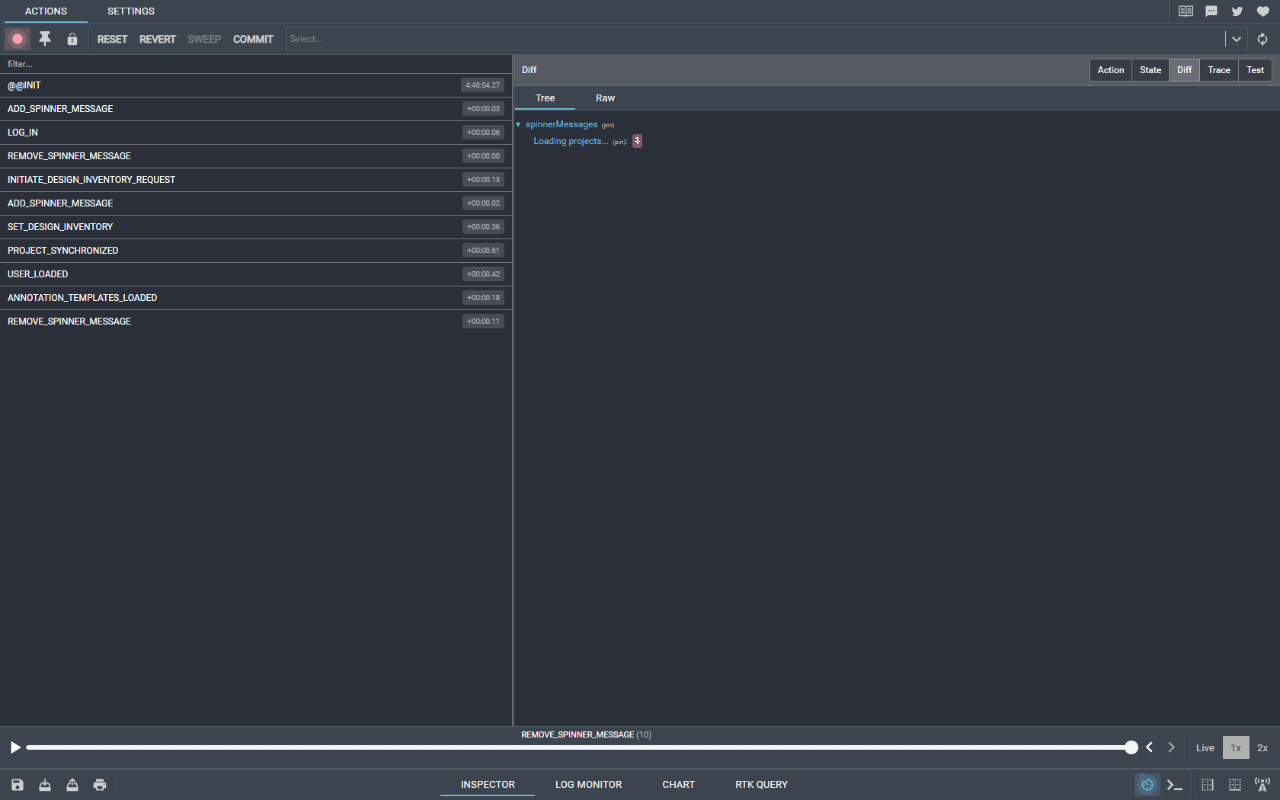Switch to the INSPECTOR monitor tab
This screenshot has height=800, width=1280.
[x=488, y=785]
